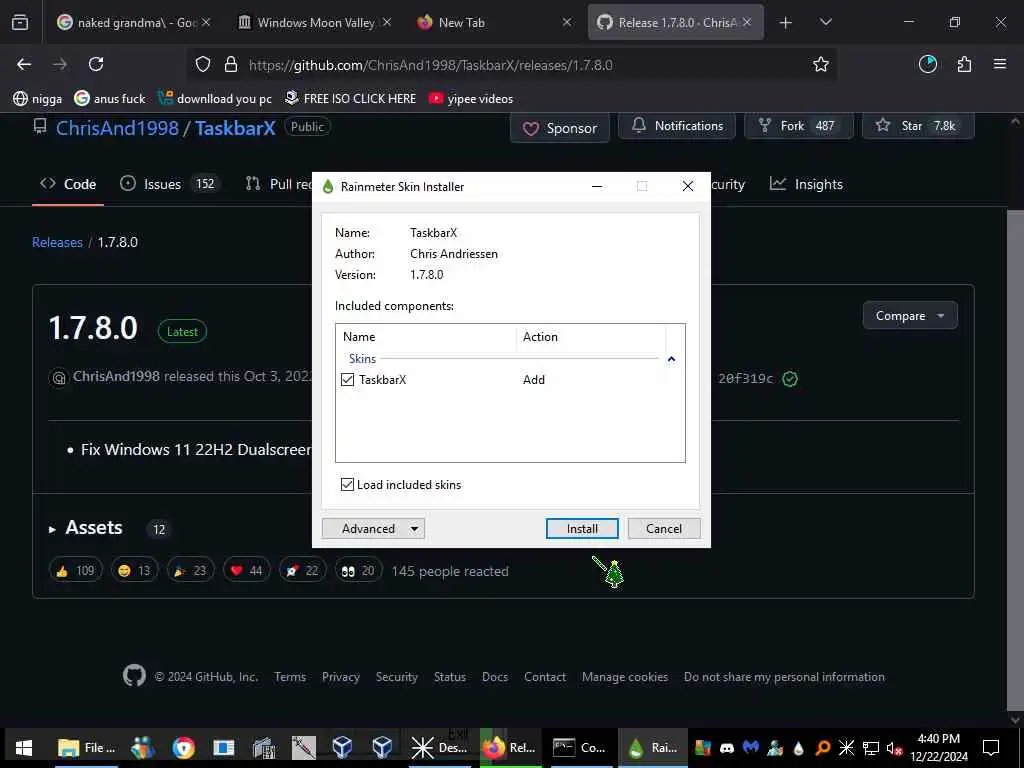Screen dimensions: 1024x768
Task: Collapse the Skins group chevron
Action: pyautogui.click(x=671, y=359)
